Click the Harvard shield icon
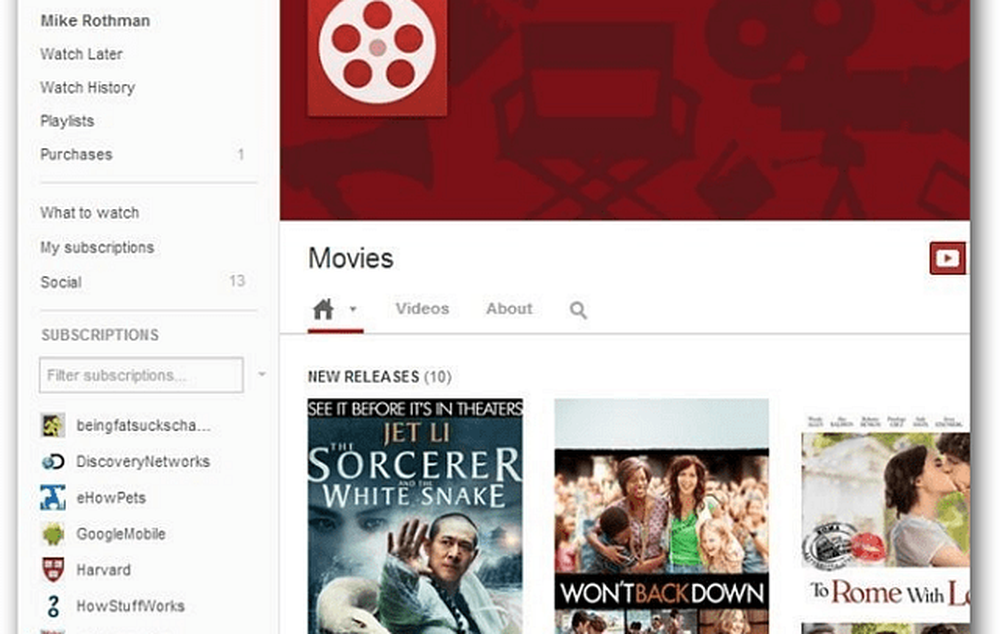The width and height of the screenshot is (1000, 634). click(x=53, y=570)
